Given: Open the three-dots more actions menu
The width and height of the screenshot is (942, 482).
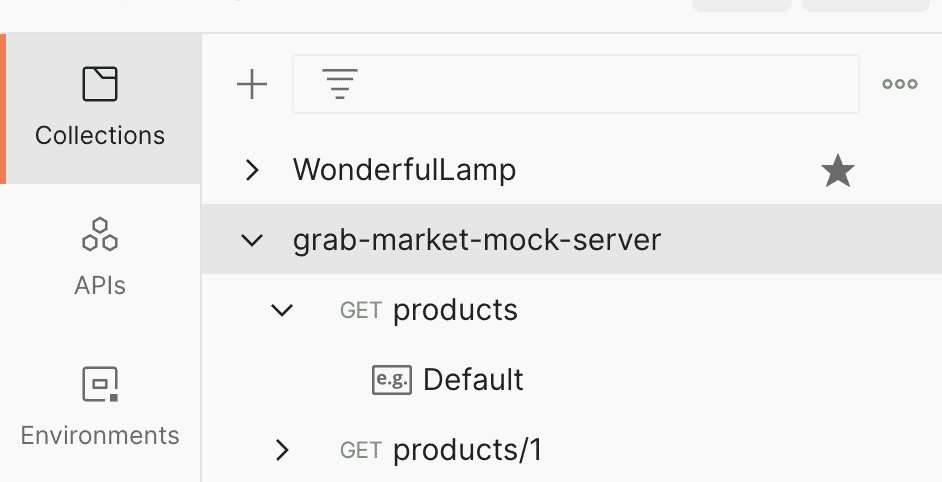Looking at the screenshot, I should 899,84.
